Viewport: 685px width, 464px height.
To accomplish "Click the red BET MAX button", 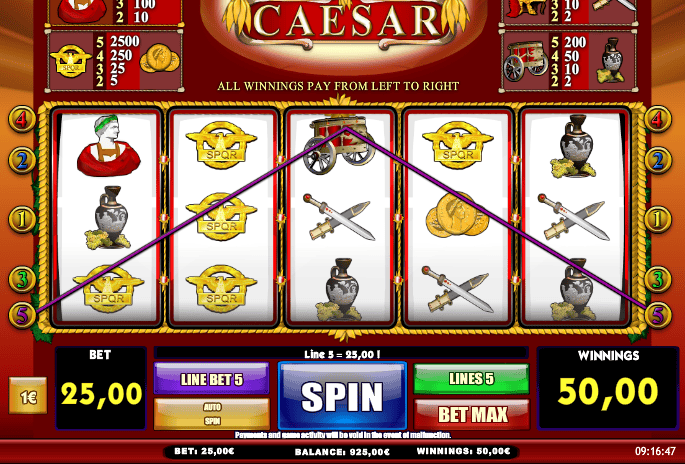I will point(471,414).
